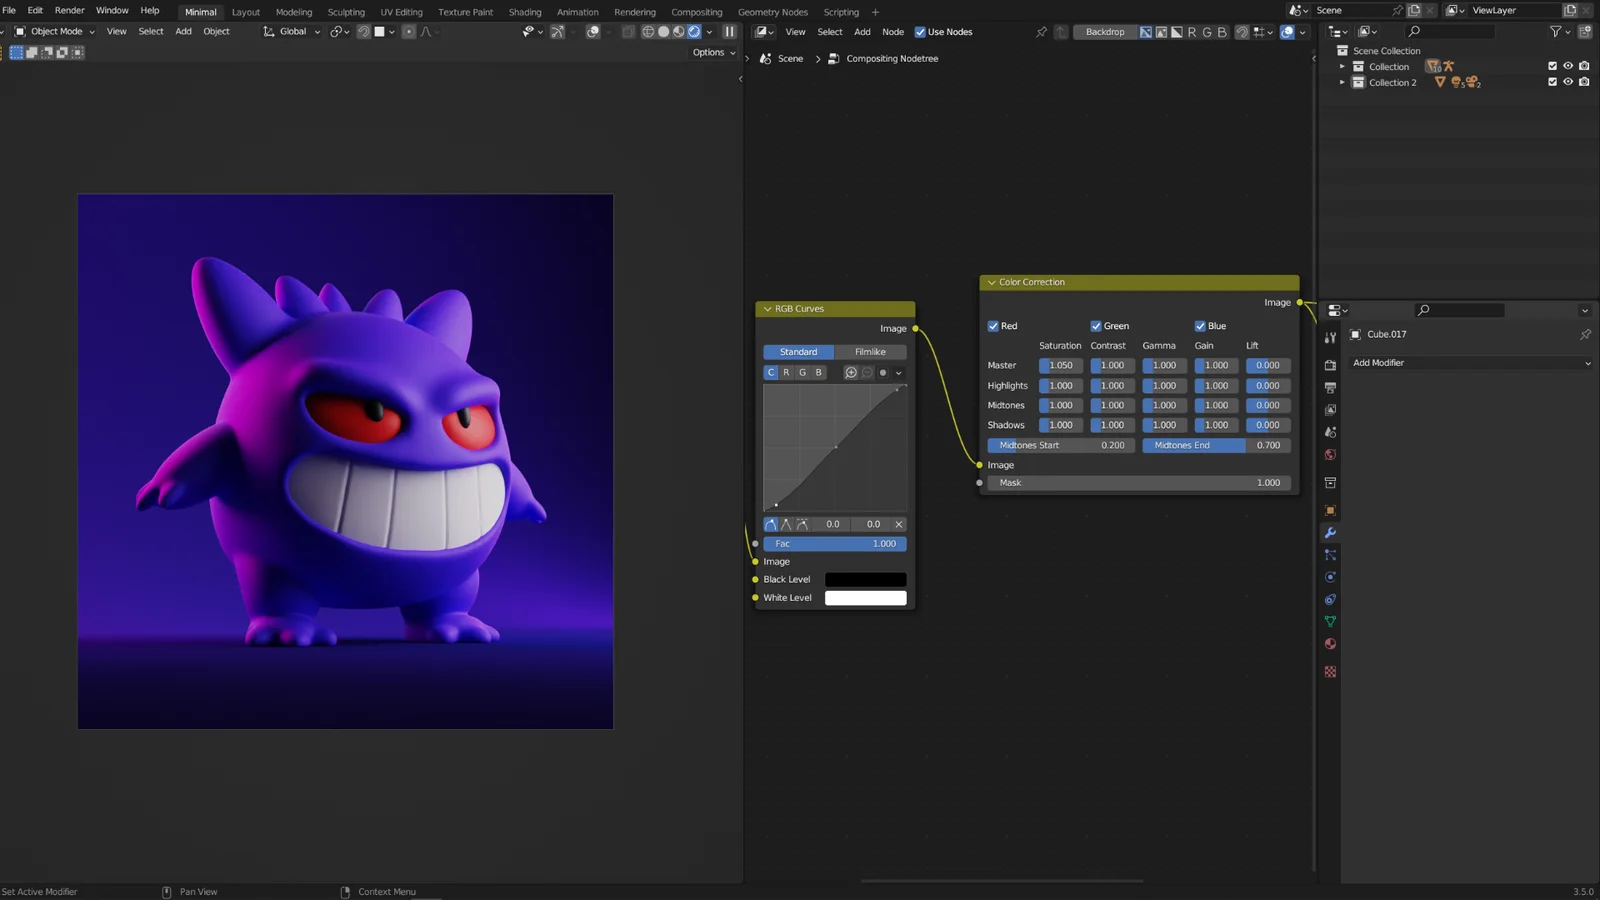The width and height of the screenshot is (1600, 900).
Task: Open the World properties tab
Action: tap(1330, 455)
